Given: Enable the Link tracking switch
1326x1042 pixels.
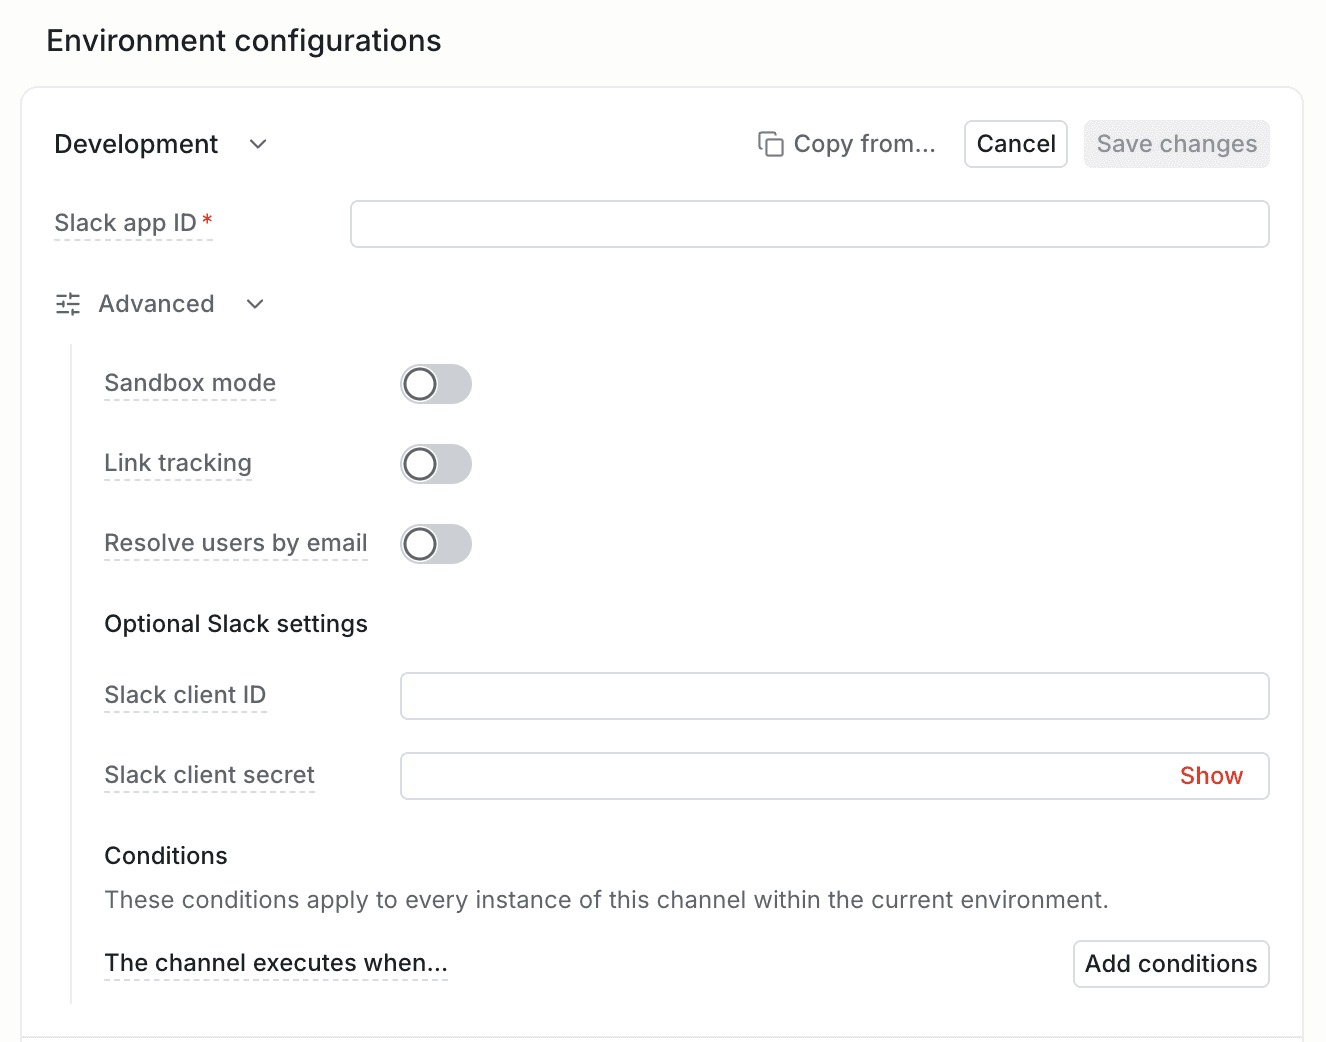Looking at the screenshot, I should (436, 464).
